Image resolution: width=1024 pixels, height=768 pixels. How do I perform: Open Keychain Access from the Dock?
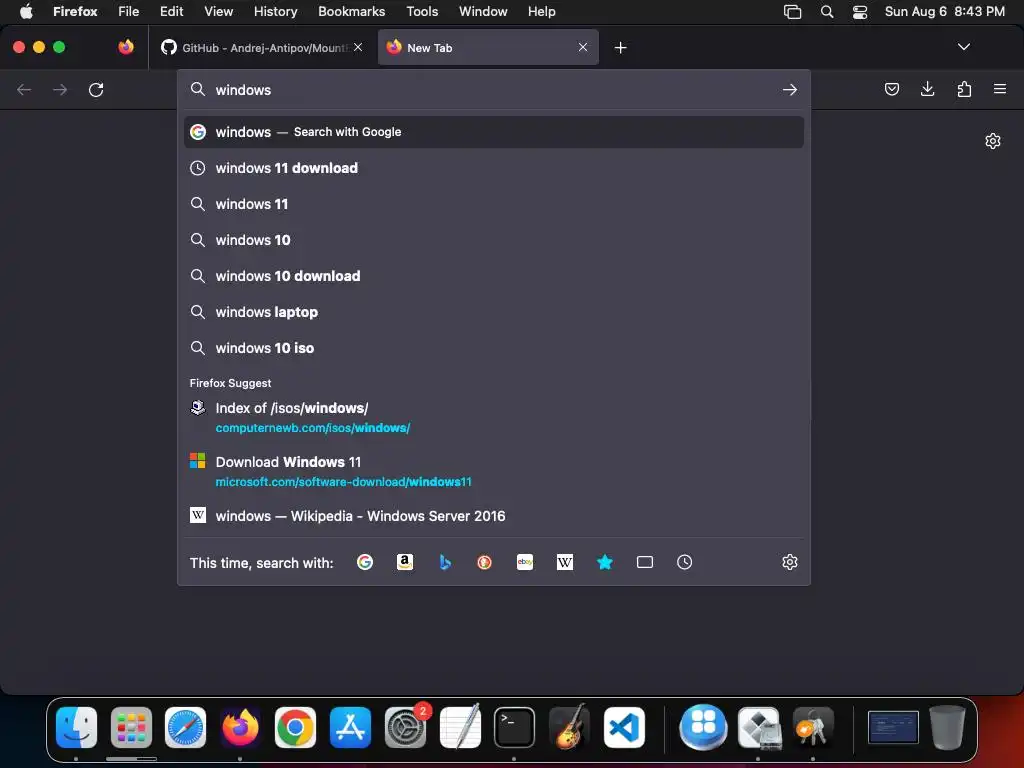[812, 728]
